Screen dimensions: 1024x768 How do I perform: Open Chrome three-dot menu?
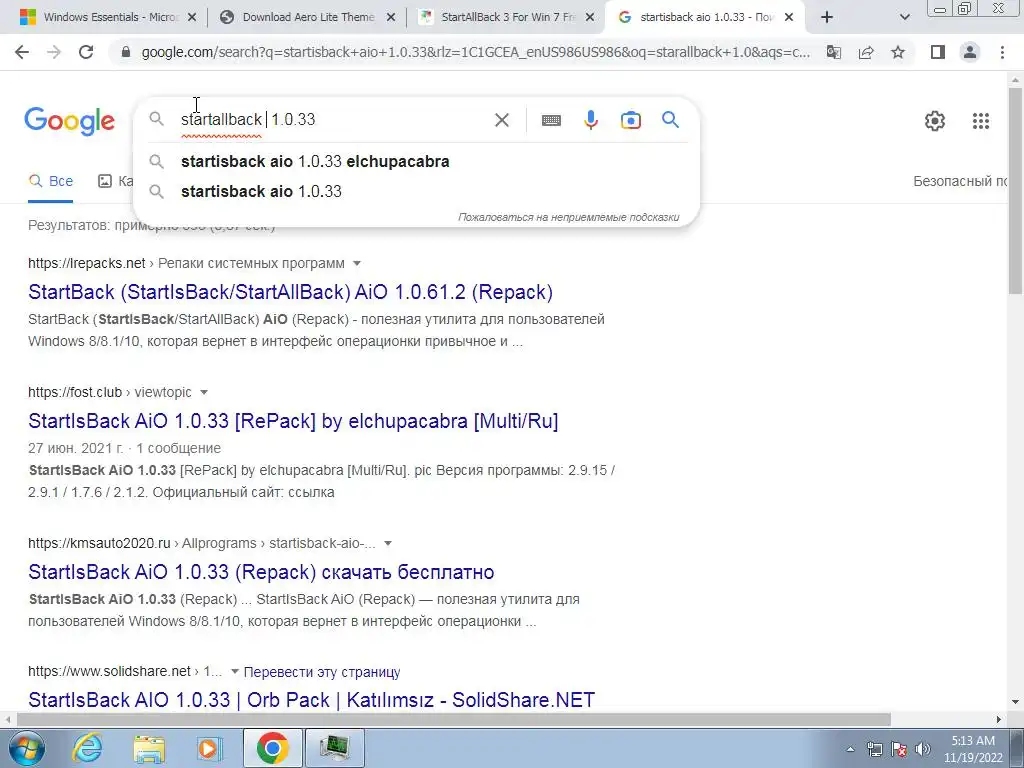[x=1002, y=52]
